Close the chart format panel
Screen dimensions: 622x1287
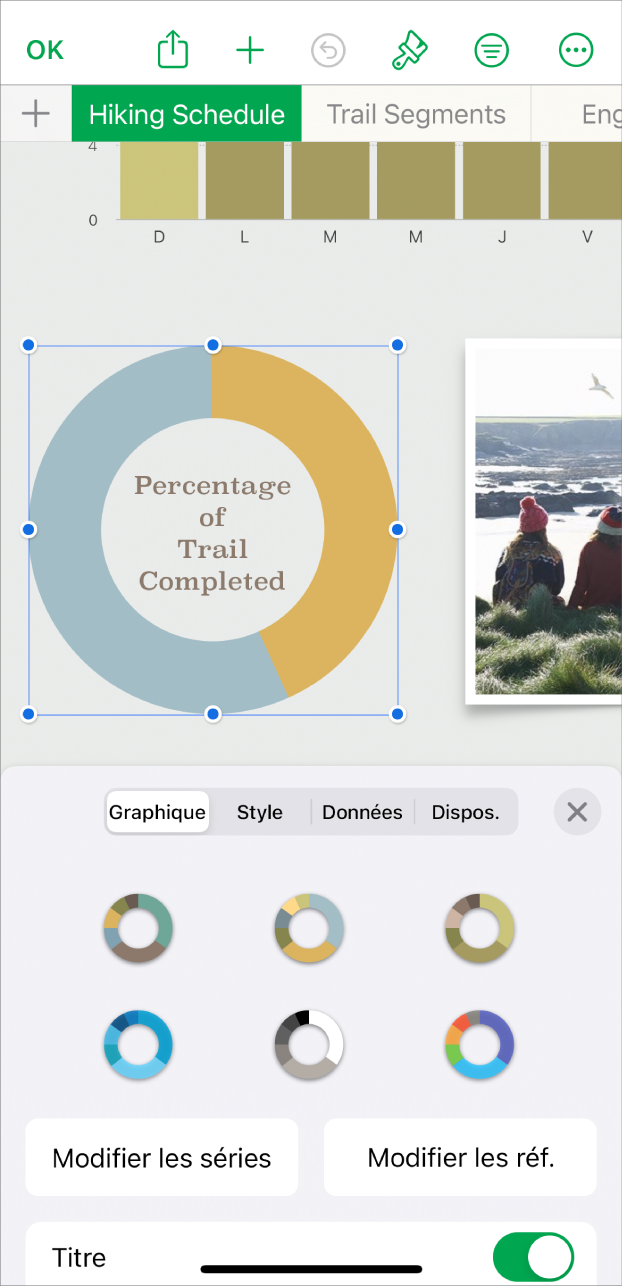[577, 812]
